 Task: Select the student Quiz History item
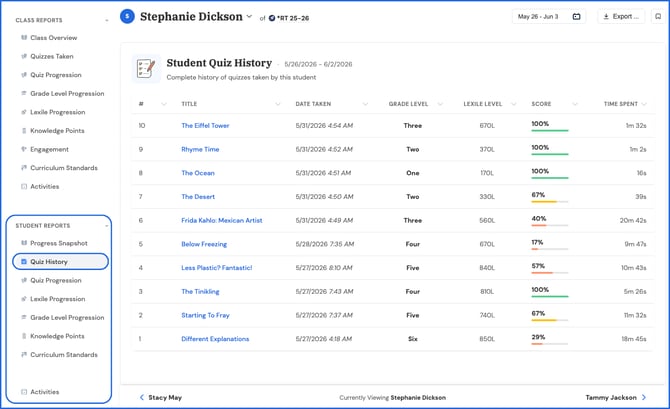pyautogui.click(x=60, y=262)
